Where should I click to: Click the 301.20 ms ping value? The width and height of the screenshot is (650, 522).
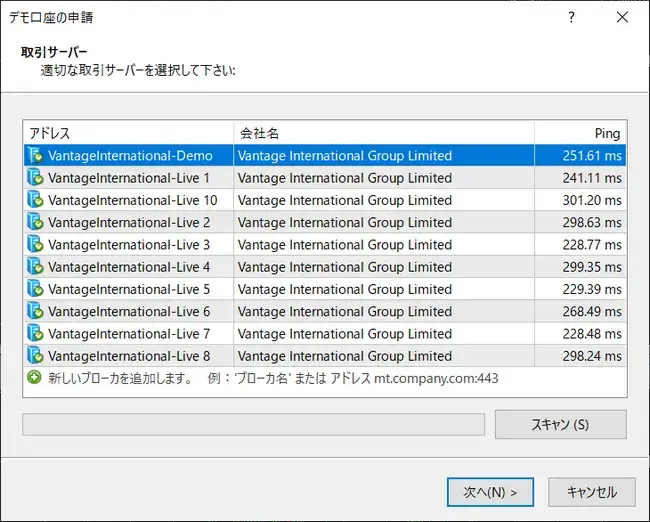coord(592,200)
